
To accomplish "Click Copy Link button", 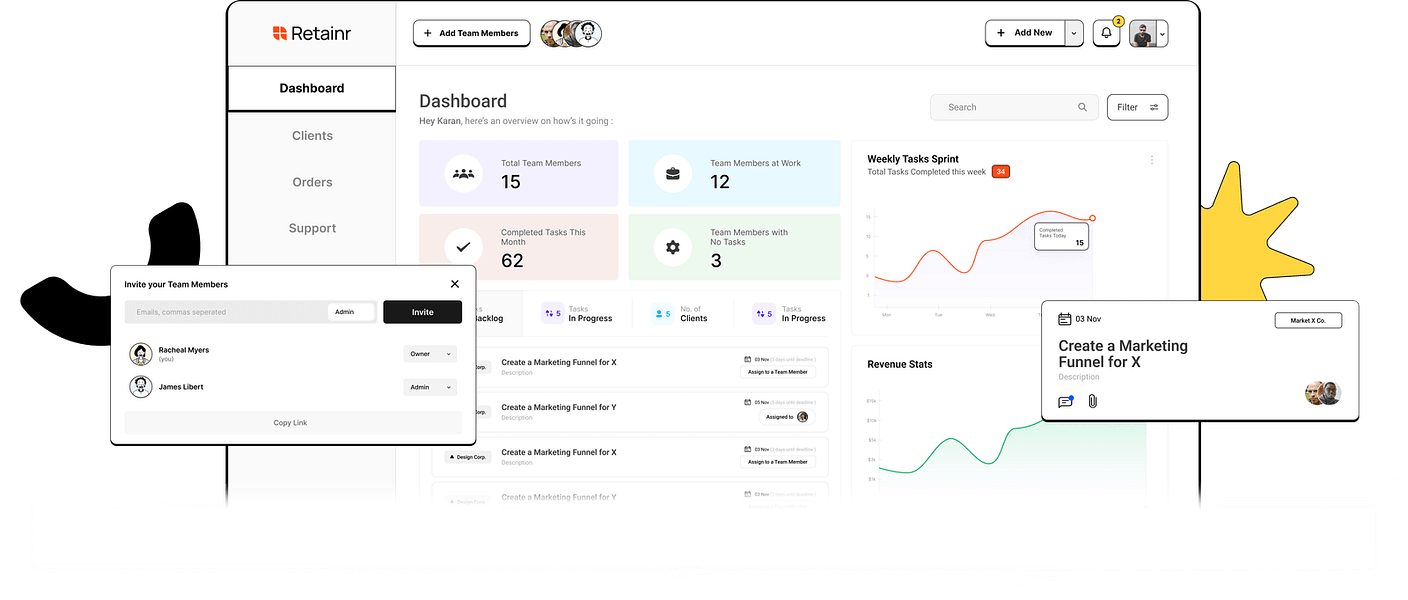I will [291, 423].
